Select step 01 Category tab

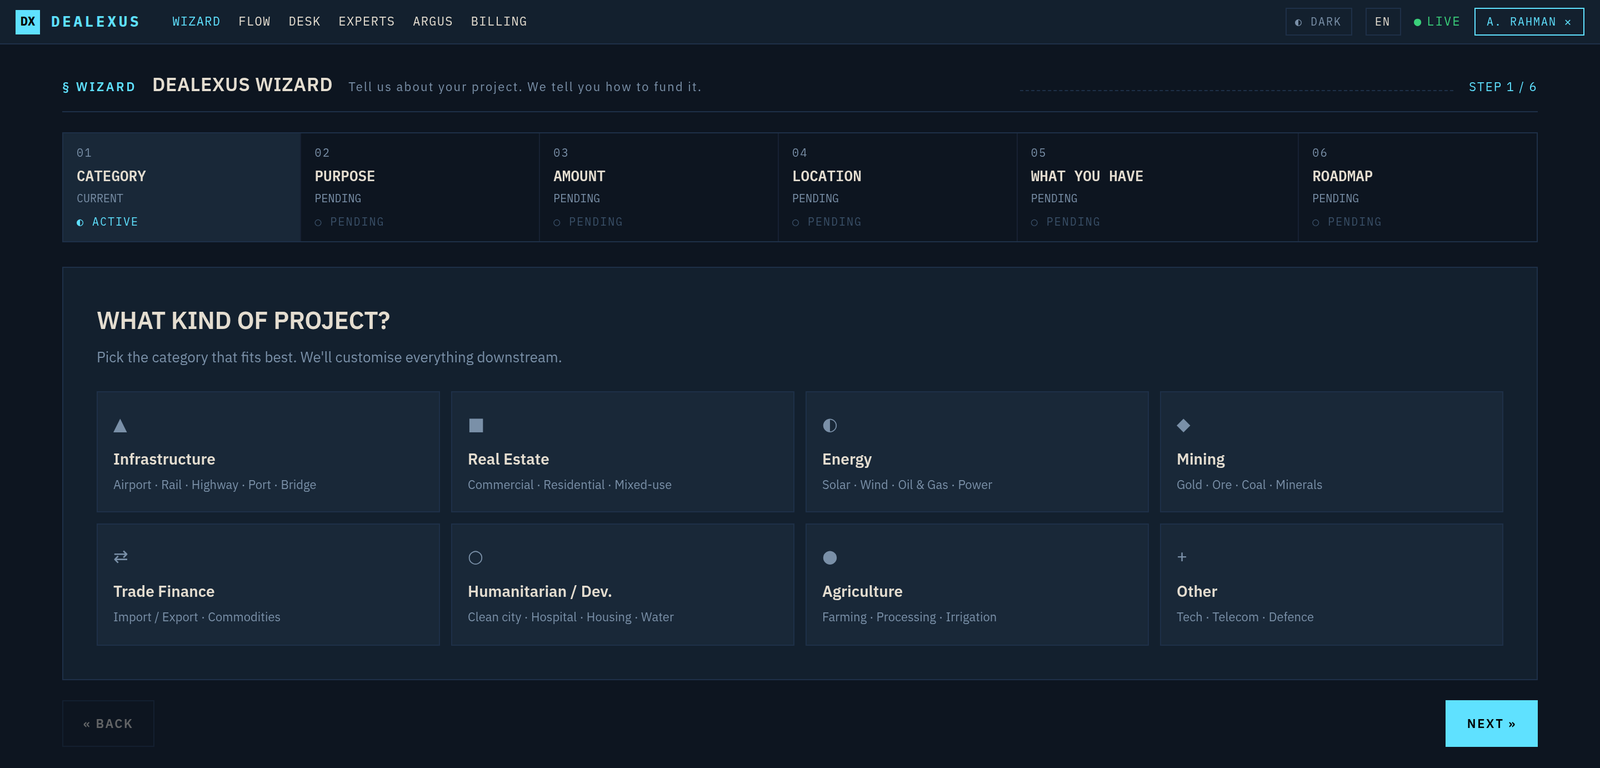[182, 187]
